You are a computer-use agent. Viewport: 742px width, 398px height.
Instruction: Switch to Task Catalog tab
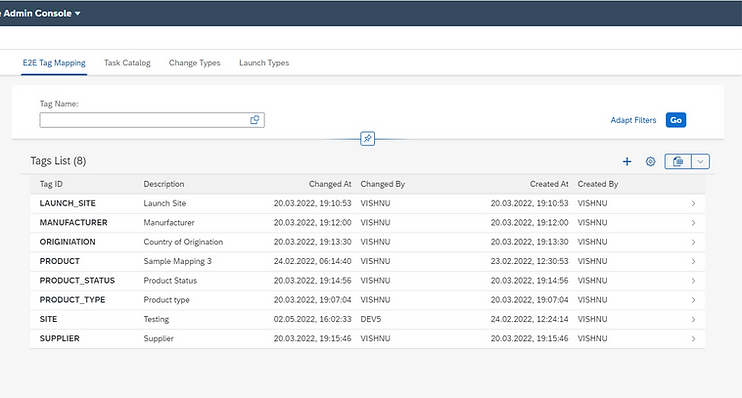tap(127, 63)
